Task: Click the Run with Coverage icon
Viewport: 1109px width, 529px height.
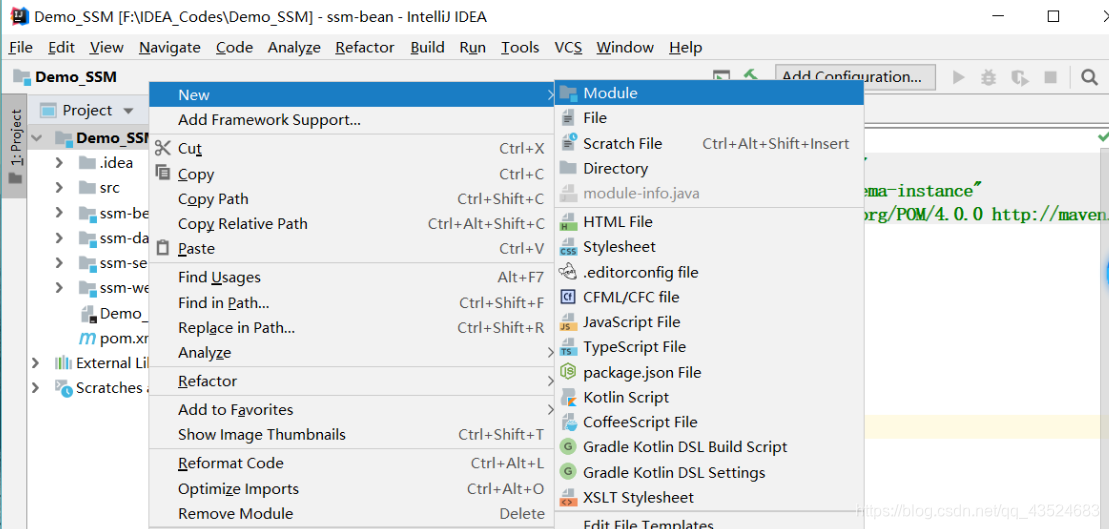Action: [x=1019, y=76]
